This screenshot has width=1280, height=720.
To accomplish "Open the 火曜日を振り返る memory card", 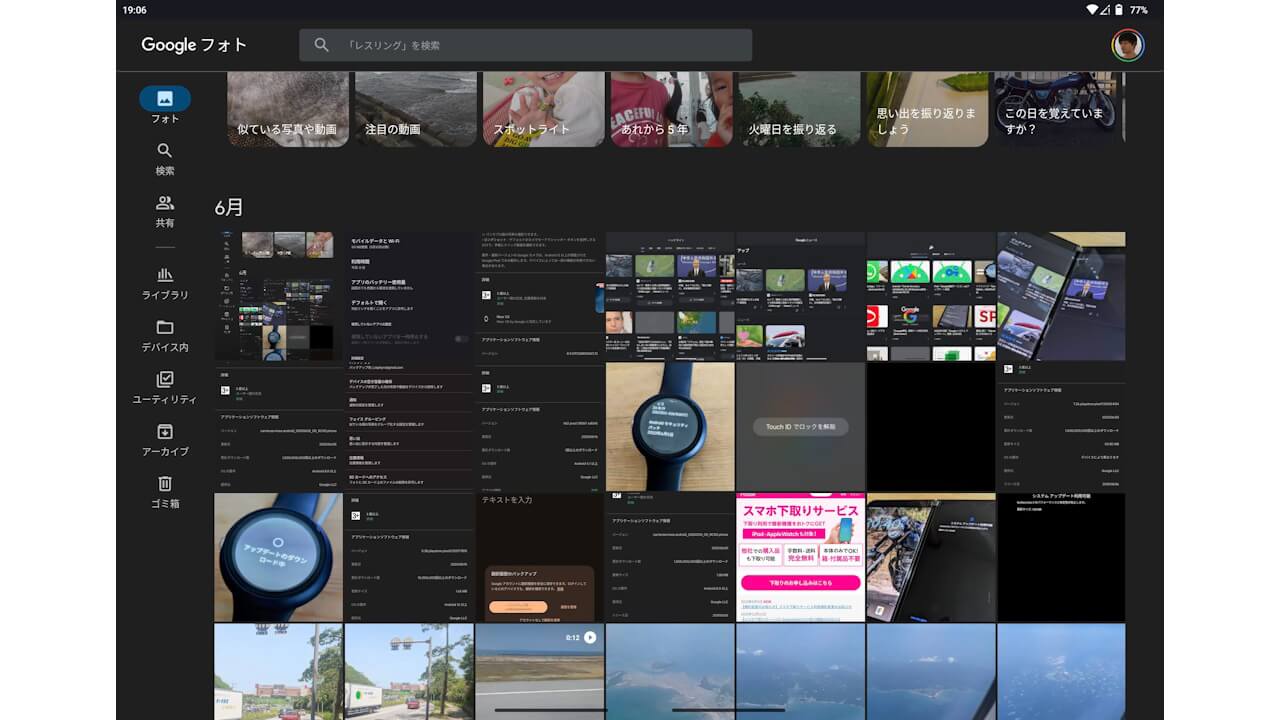I will 800,109.
